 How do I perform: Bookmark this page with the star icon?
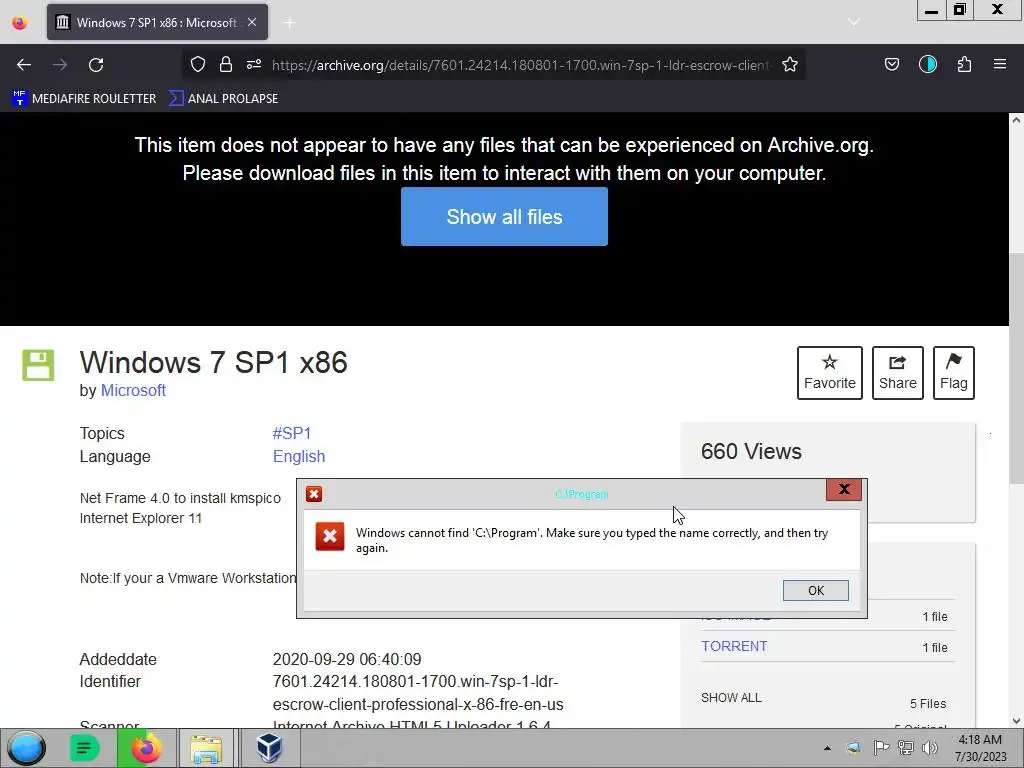(790, 64)
